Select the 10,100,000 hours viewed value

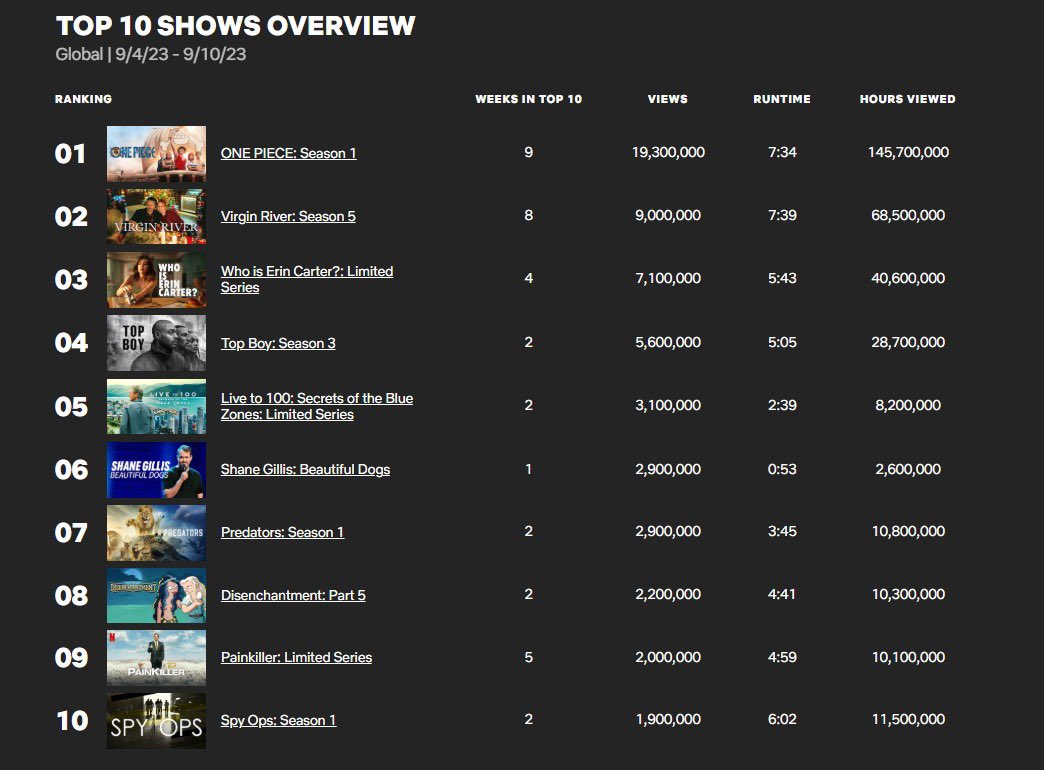click(908, 657)
